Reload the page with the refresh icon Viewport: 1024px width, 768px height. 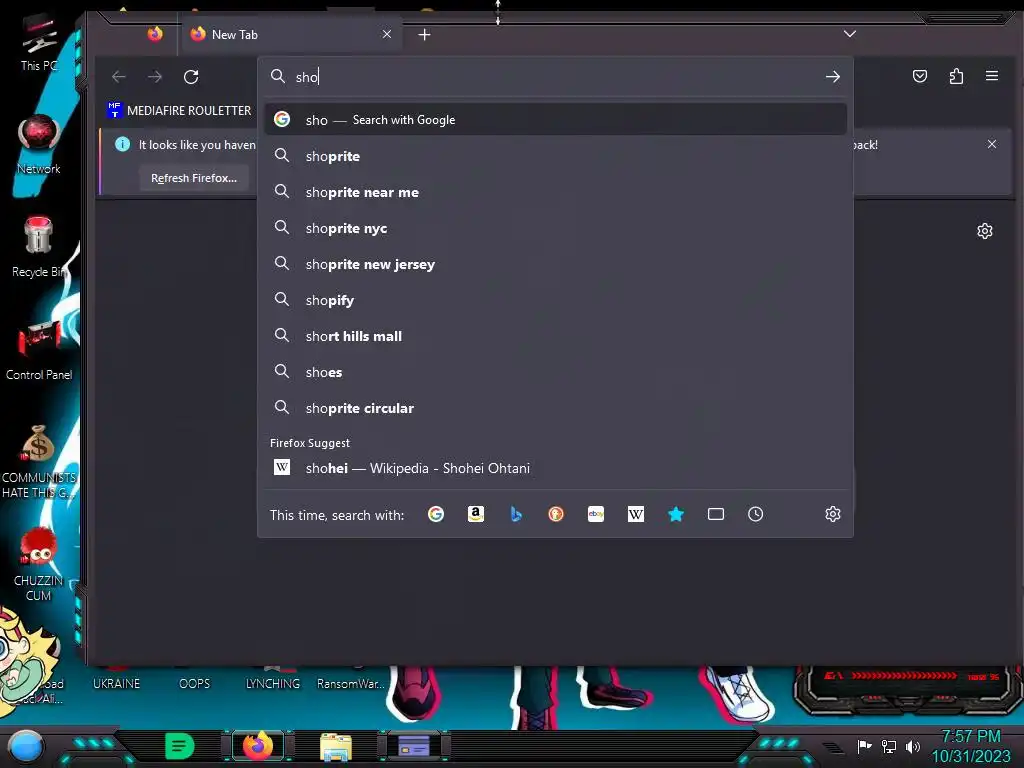click(x=191, y=77)
